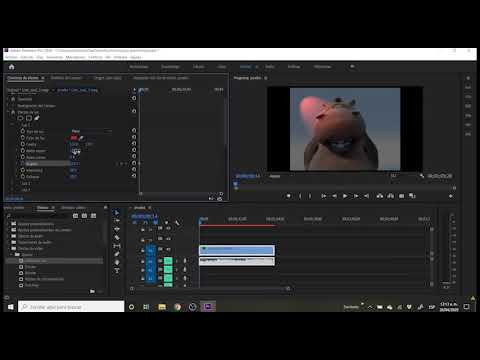This screenshot has width=480, height=360.
Task: Mark Out point in Program monitor
Action: click(x=310, y=196)
